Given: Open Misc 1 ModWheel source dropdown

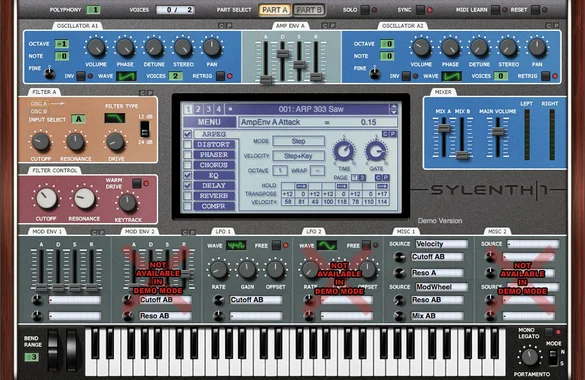Looking at the screenshot, I should [441, 287].
